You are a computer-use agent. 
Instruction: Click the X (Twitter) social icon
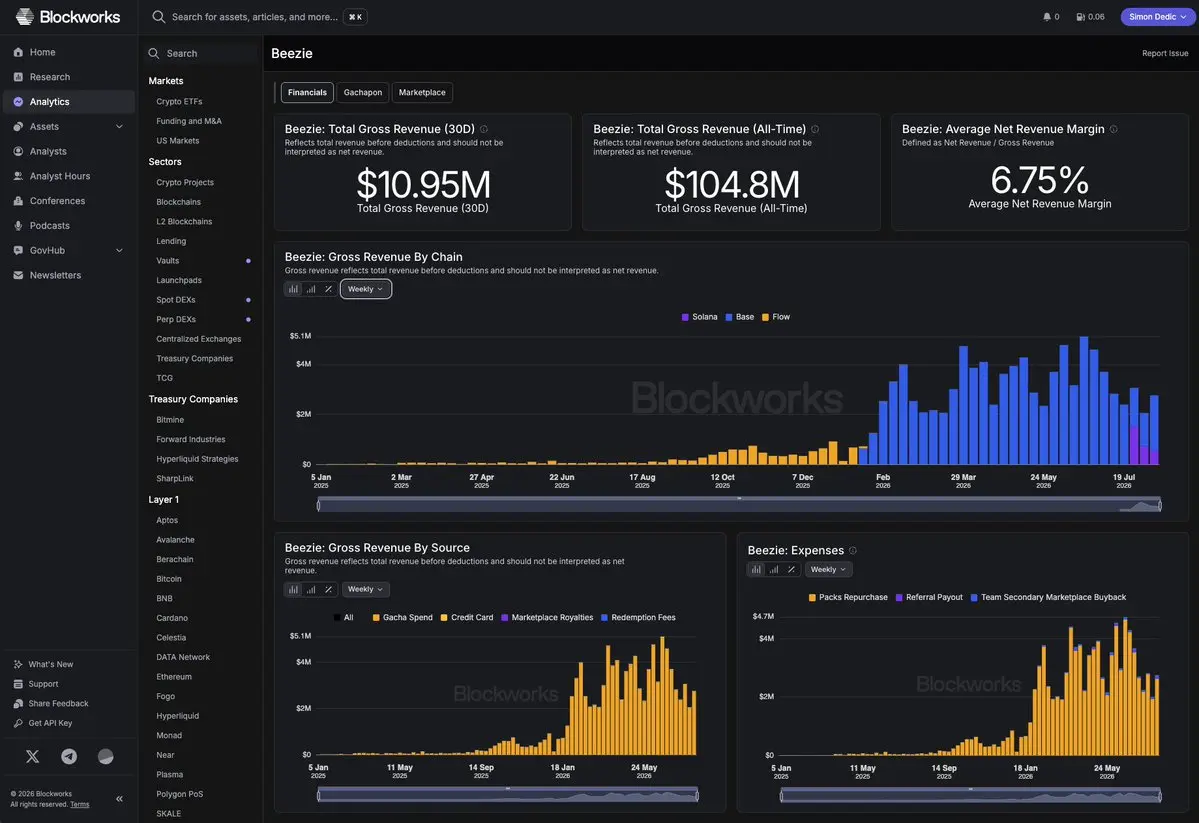click(x=32, y=756)
